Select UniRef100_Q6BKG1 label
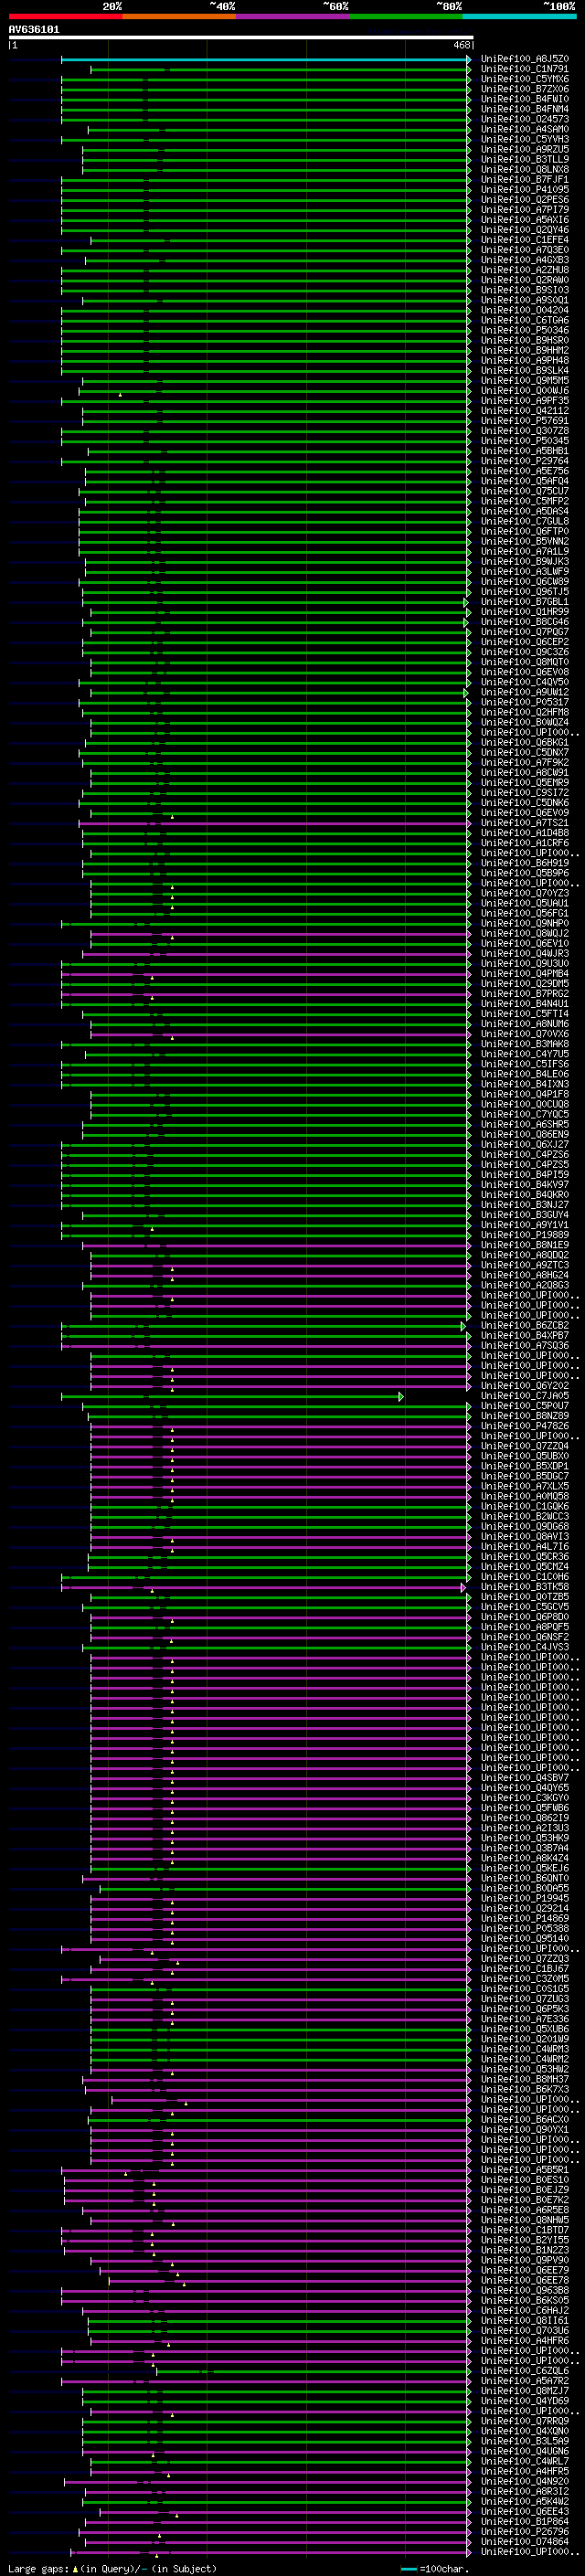The image size is (585, 2576). (x=525, y=743)
